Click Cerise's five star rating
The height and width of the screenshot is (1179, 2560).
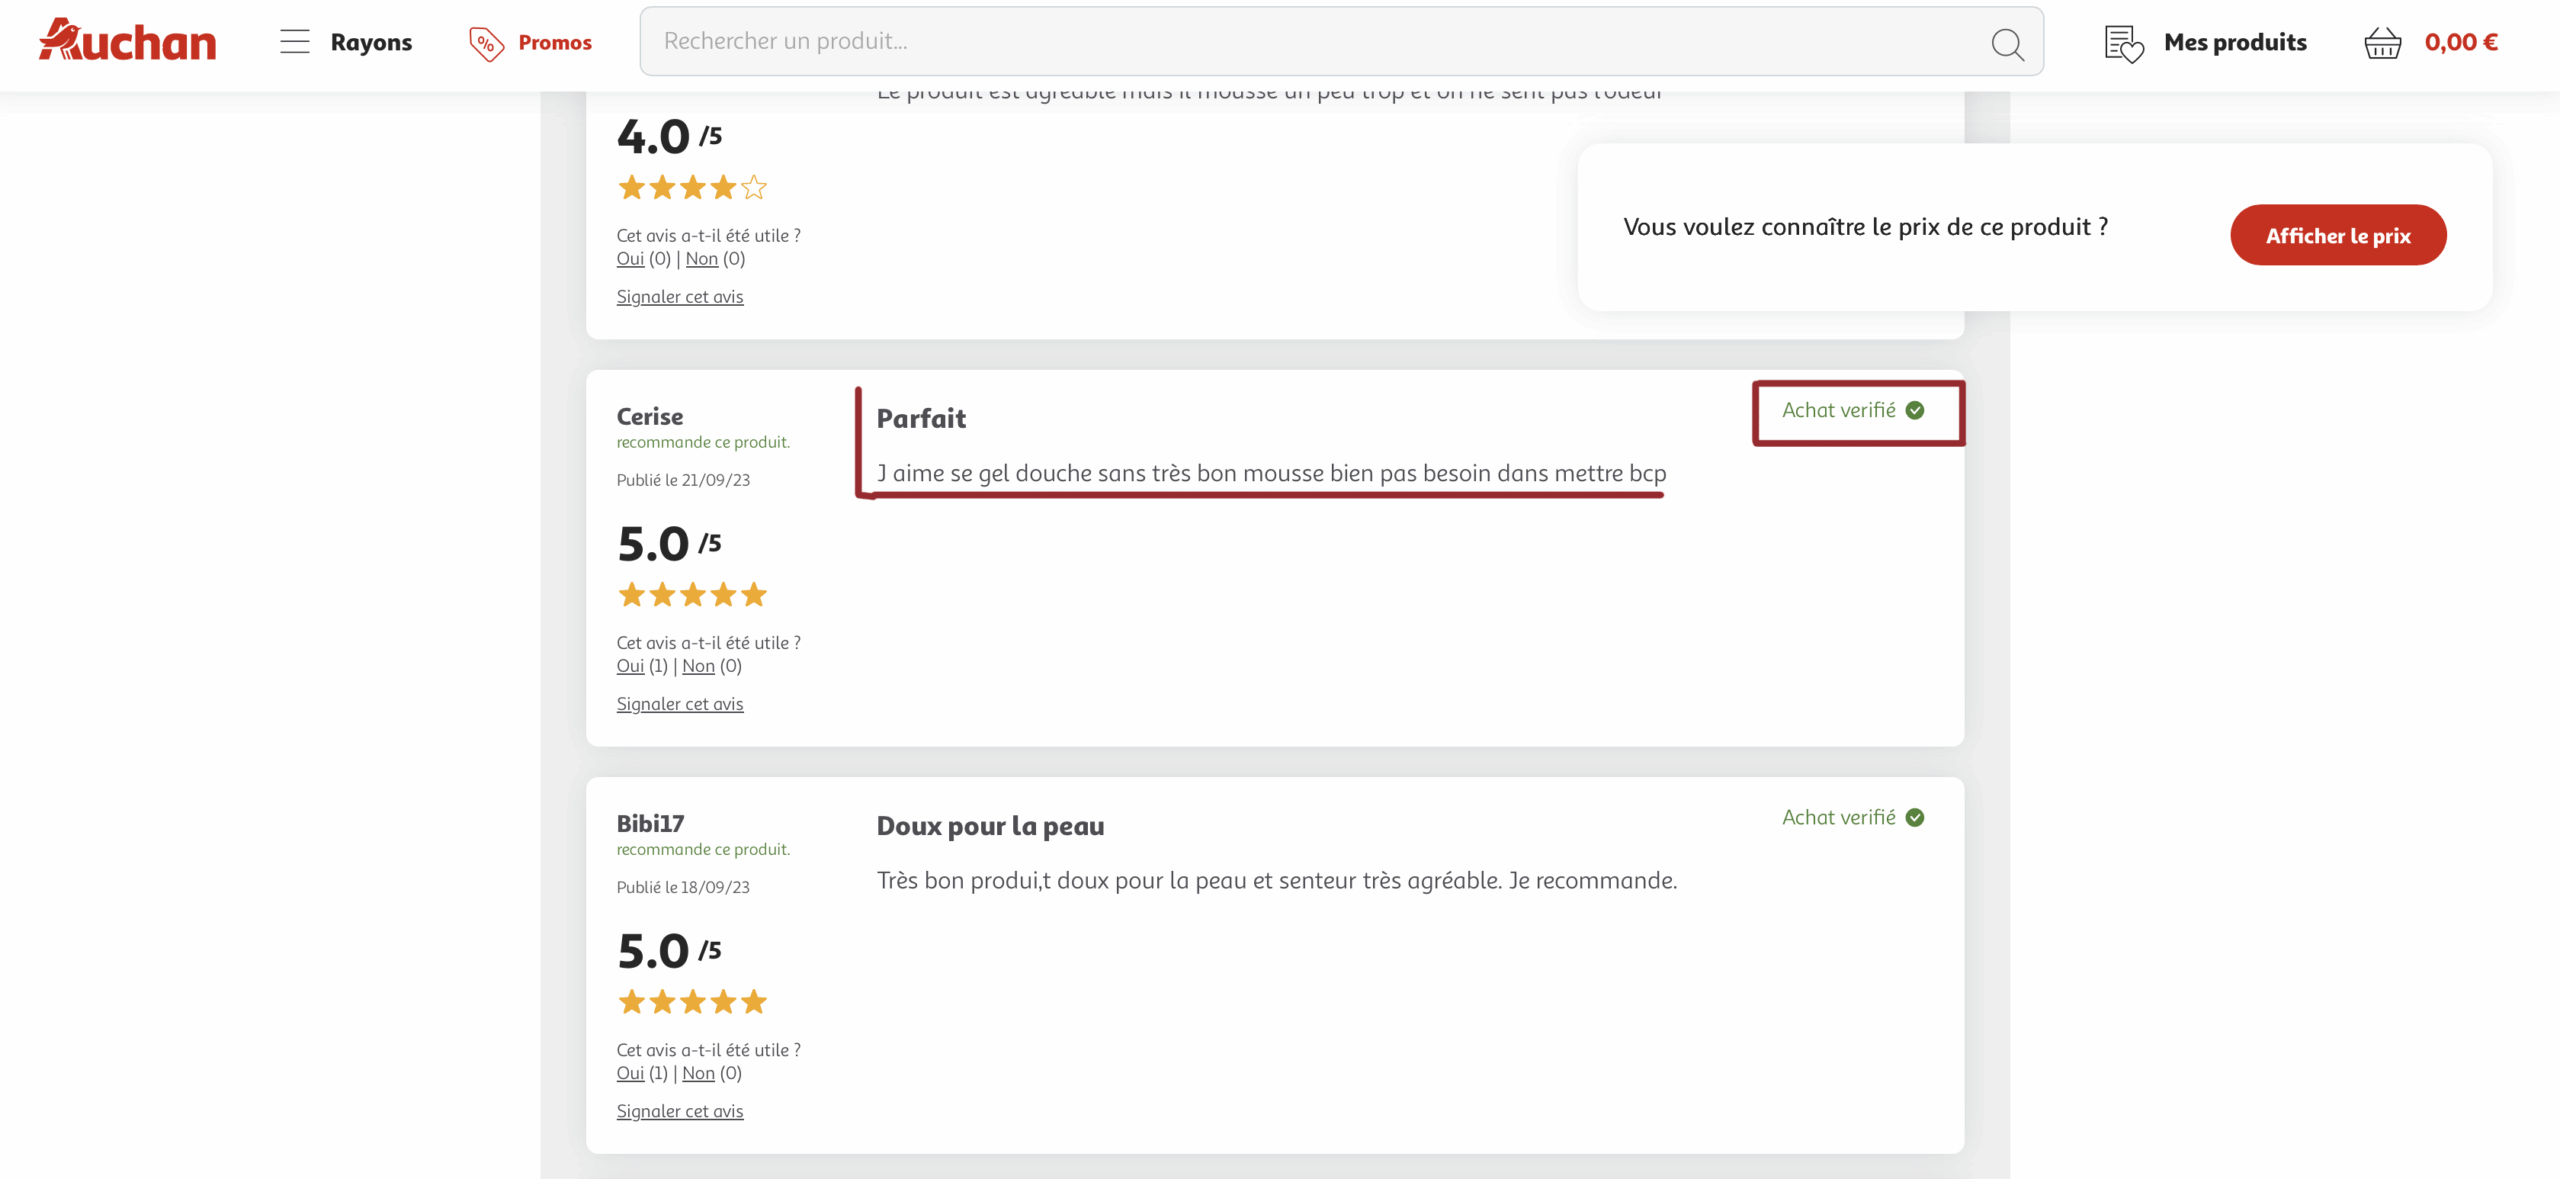[692, 595]
